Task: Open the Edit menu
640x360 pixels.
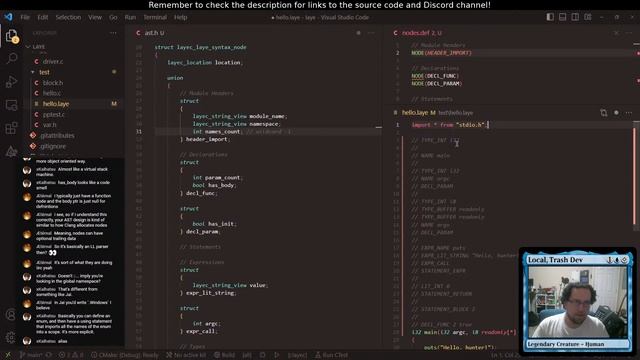Action: (x=42, y=17)
